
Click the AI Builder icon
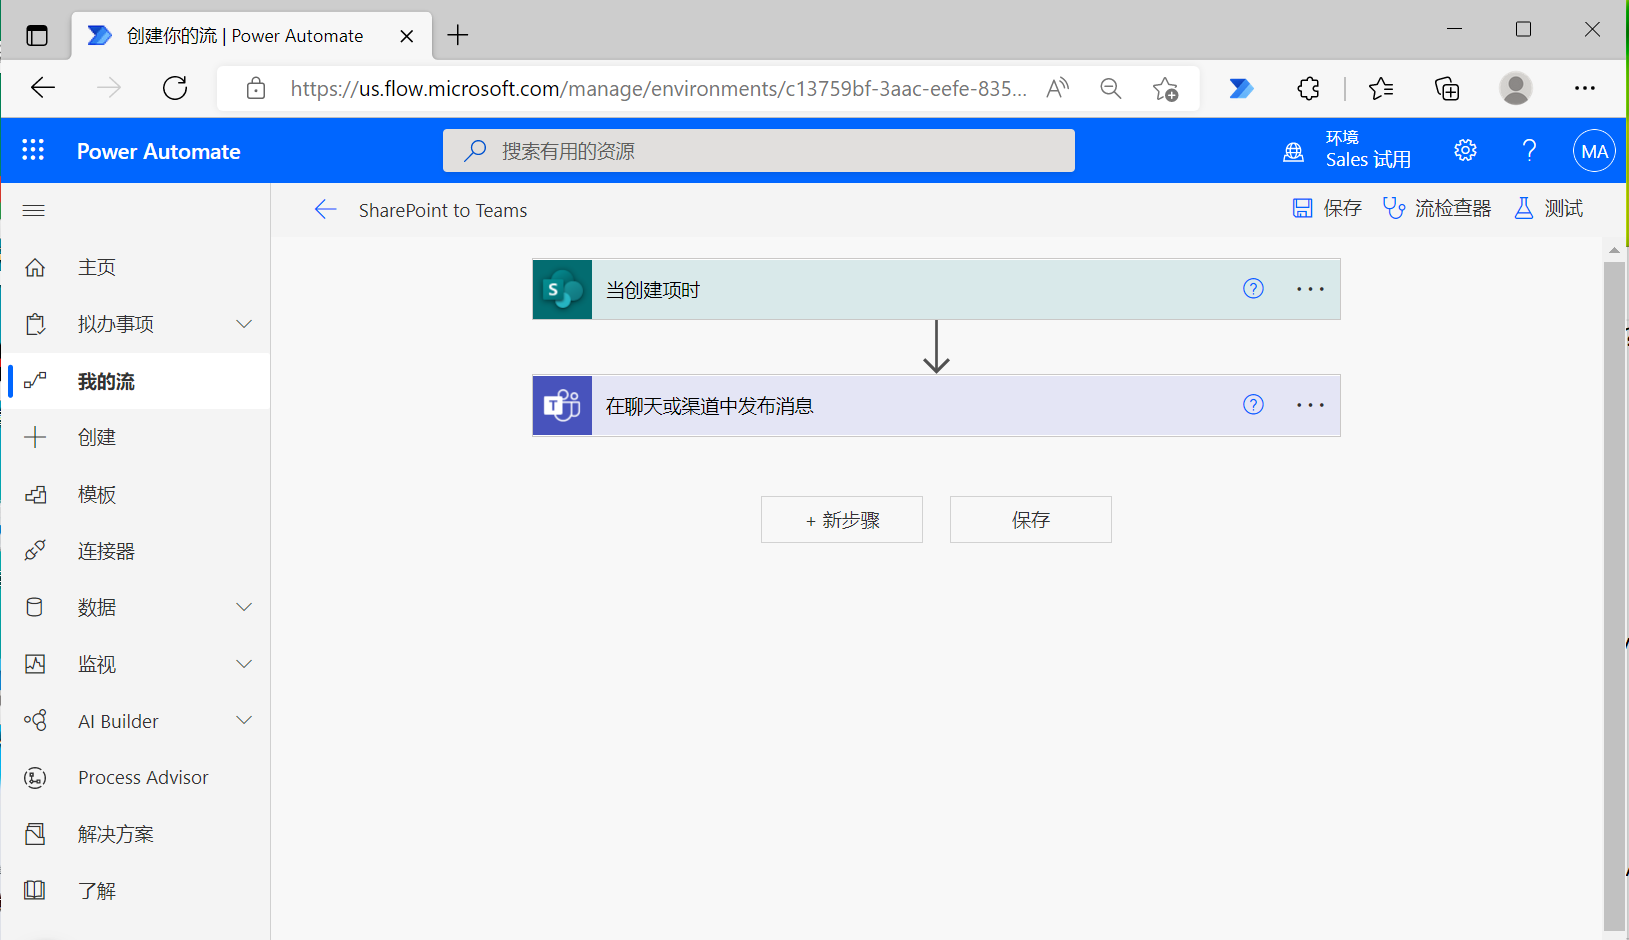tap(35, 721)
